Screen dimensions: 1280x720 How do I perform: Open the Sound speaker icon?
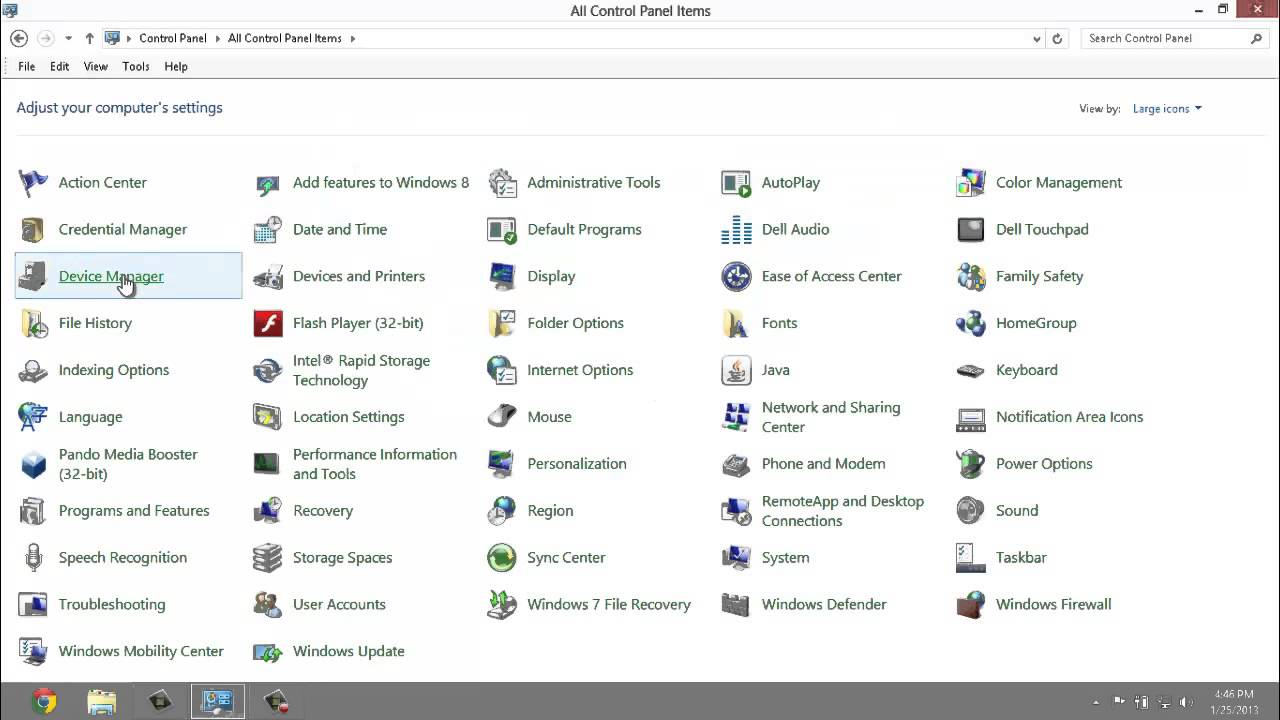[x=970, y=510]
